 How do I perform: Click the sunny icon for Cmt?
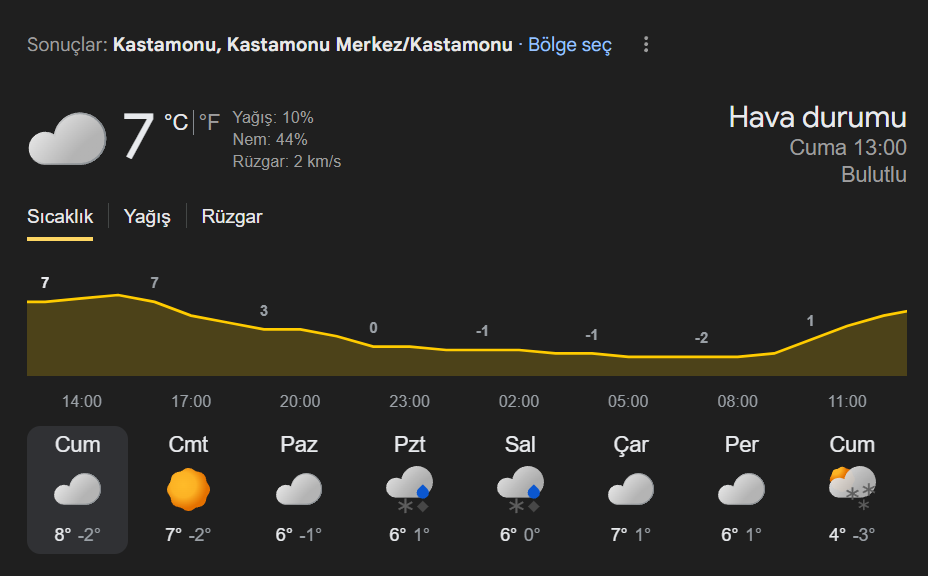coord(188,489)
